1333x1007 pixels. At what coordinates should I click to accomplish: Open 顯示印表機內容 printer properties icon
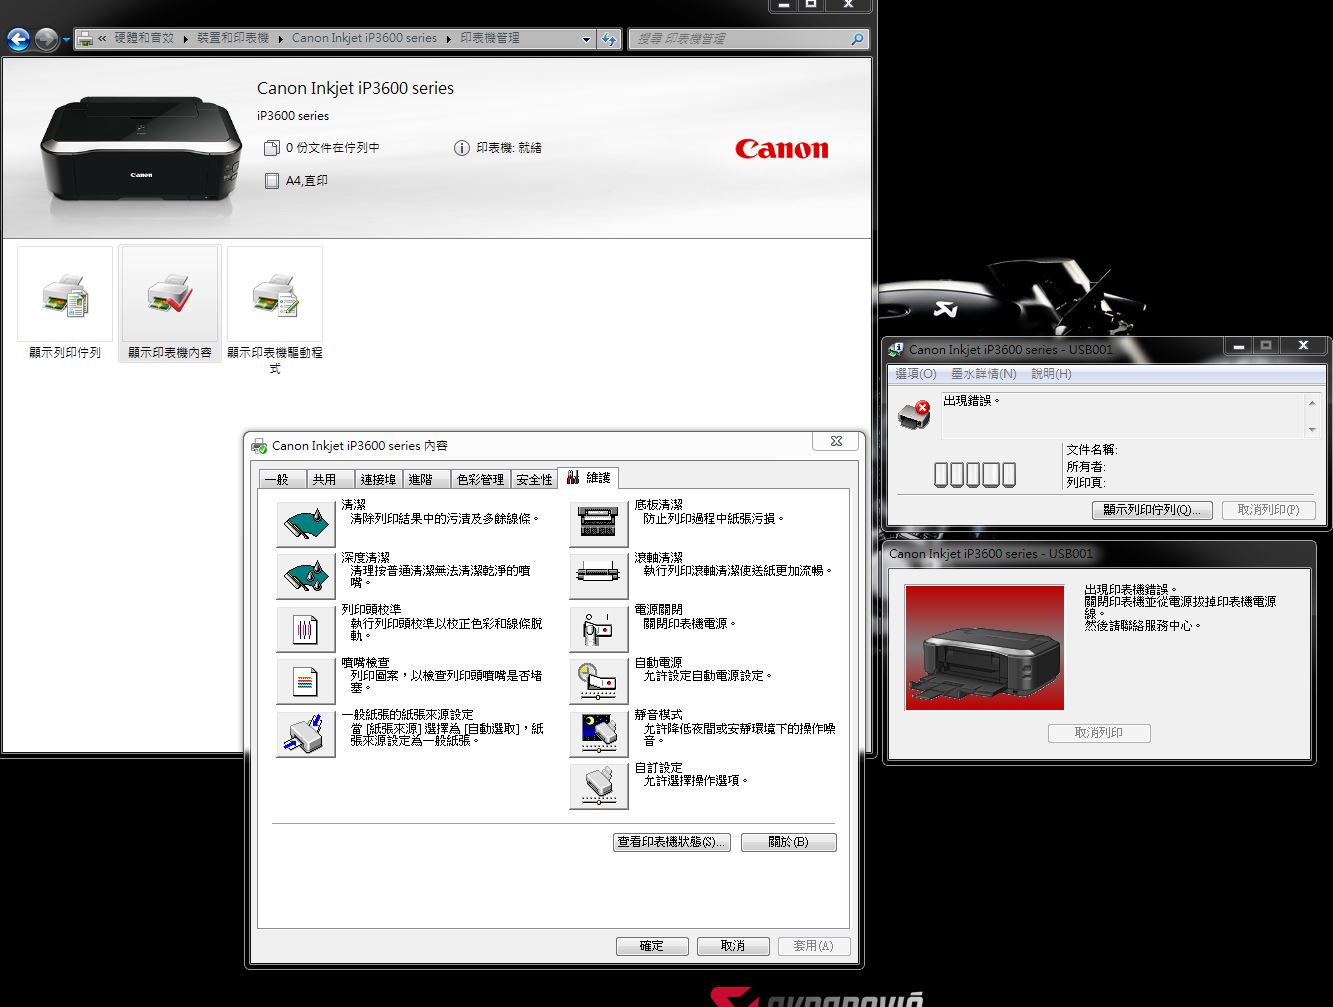[170, 297]
